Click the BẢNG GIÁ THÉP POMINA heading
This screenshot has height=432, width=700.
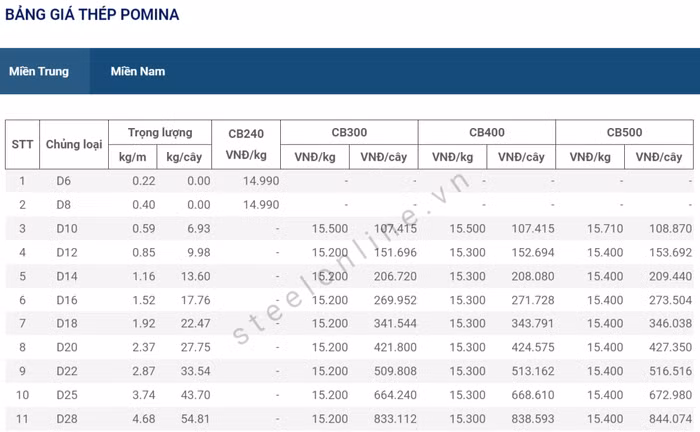click(92, 15)
